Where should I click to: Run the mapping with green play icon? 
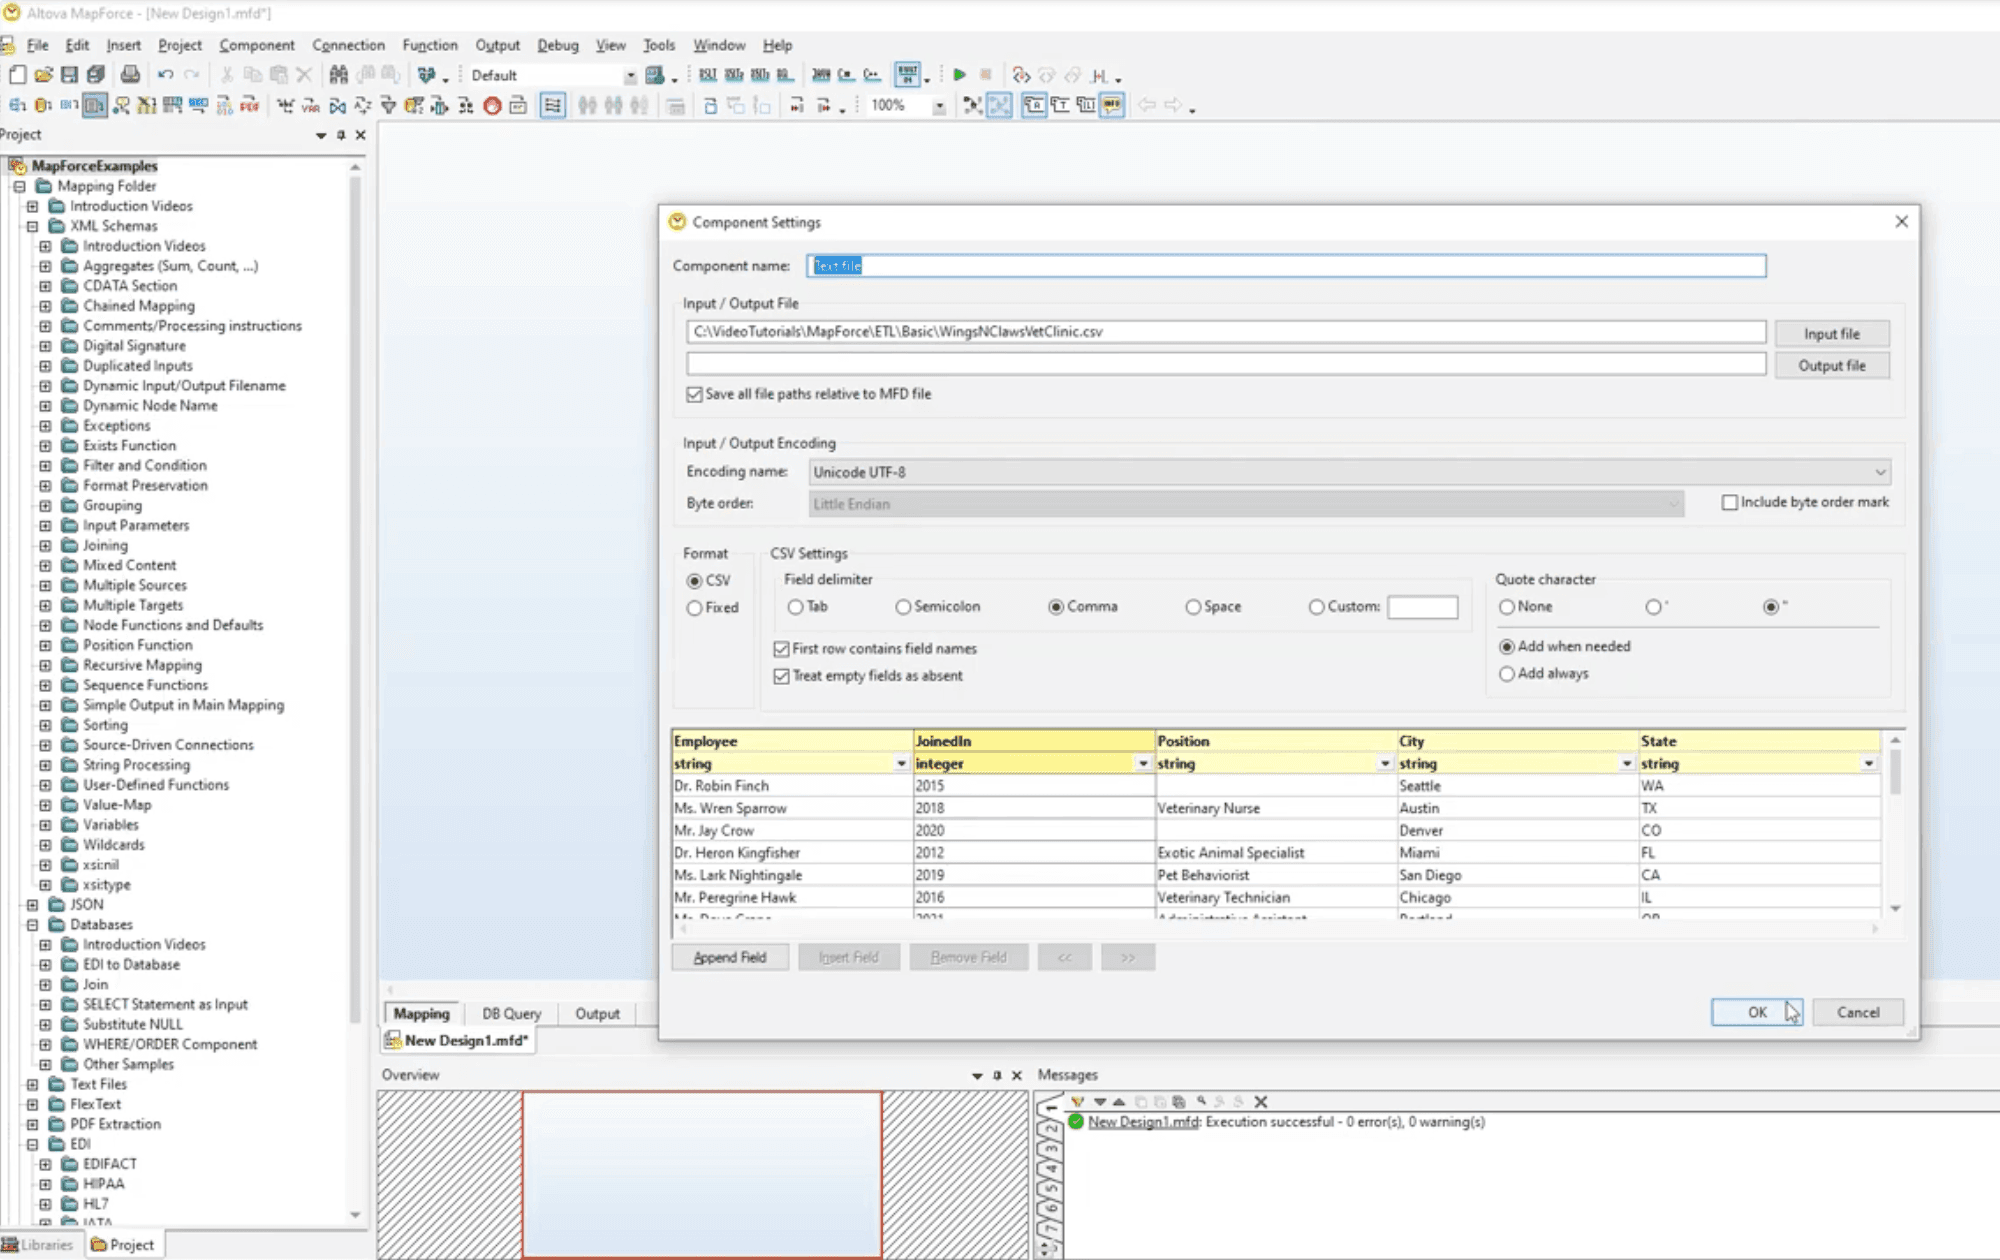click(959, 75)
